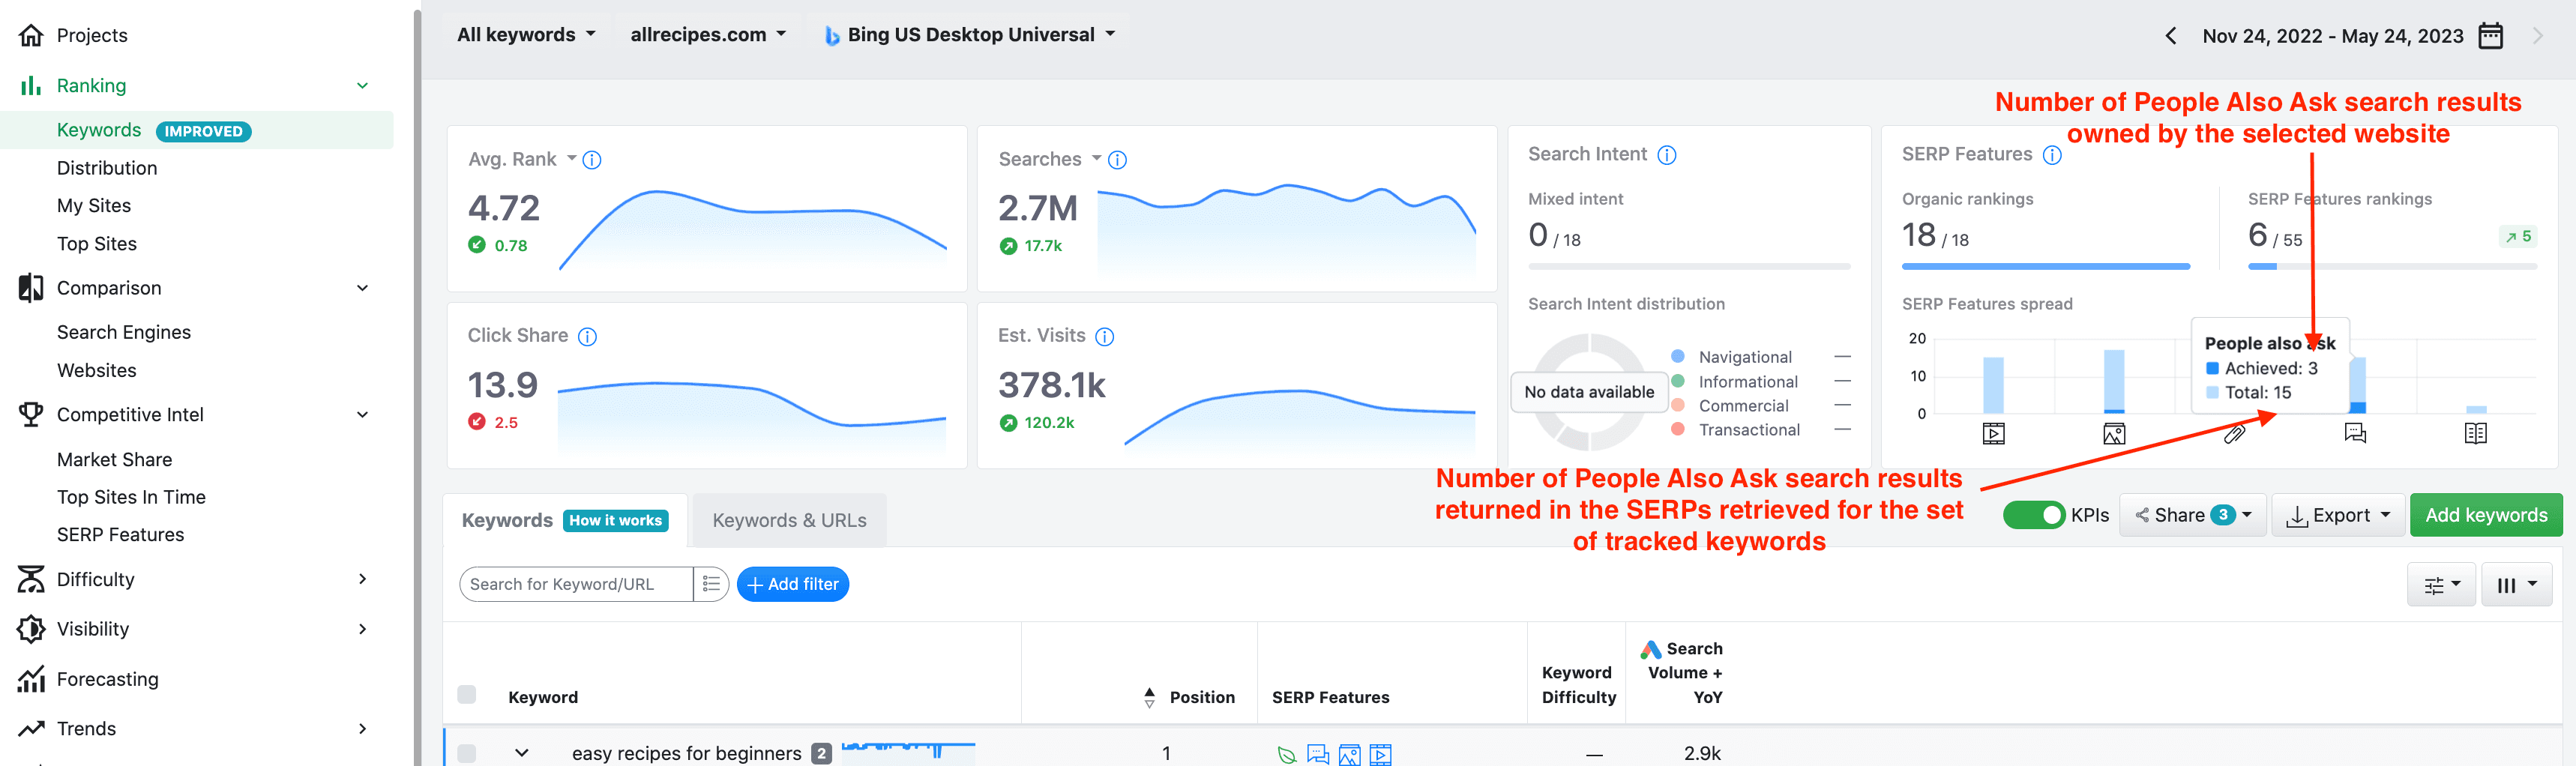Viewport: 2576px width, 766px height.
Task: Open Search Engines comparison link
Action: 124,333
